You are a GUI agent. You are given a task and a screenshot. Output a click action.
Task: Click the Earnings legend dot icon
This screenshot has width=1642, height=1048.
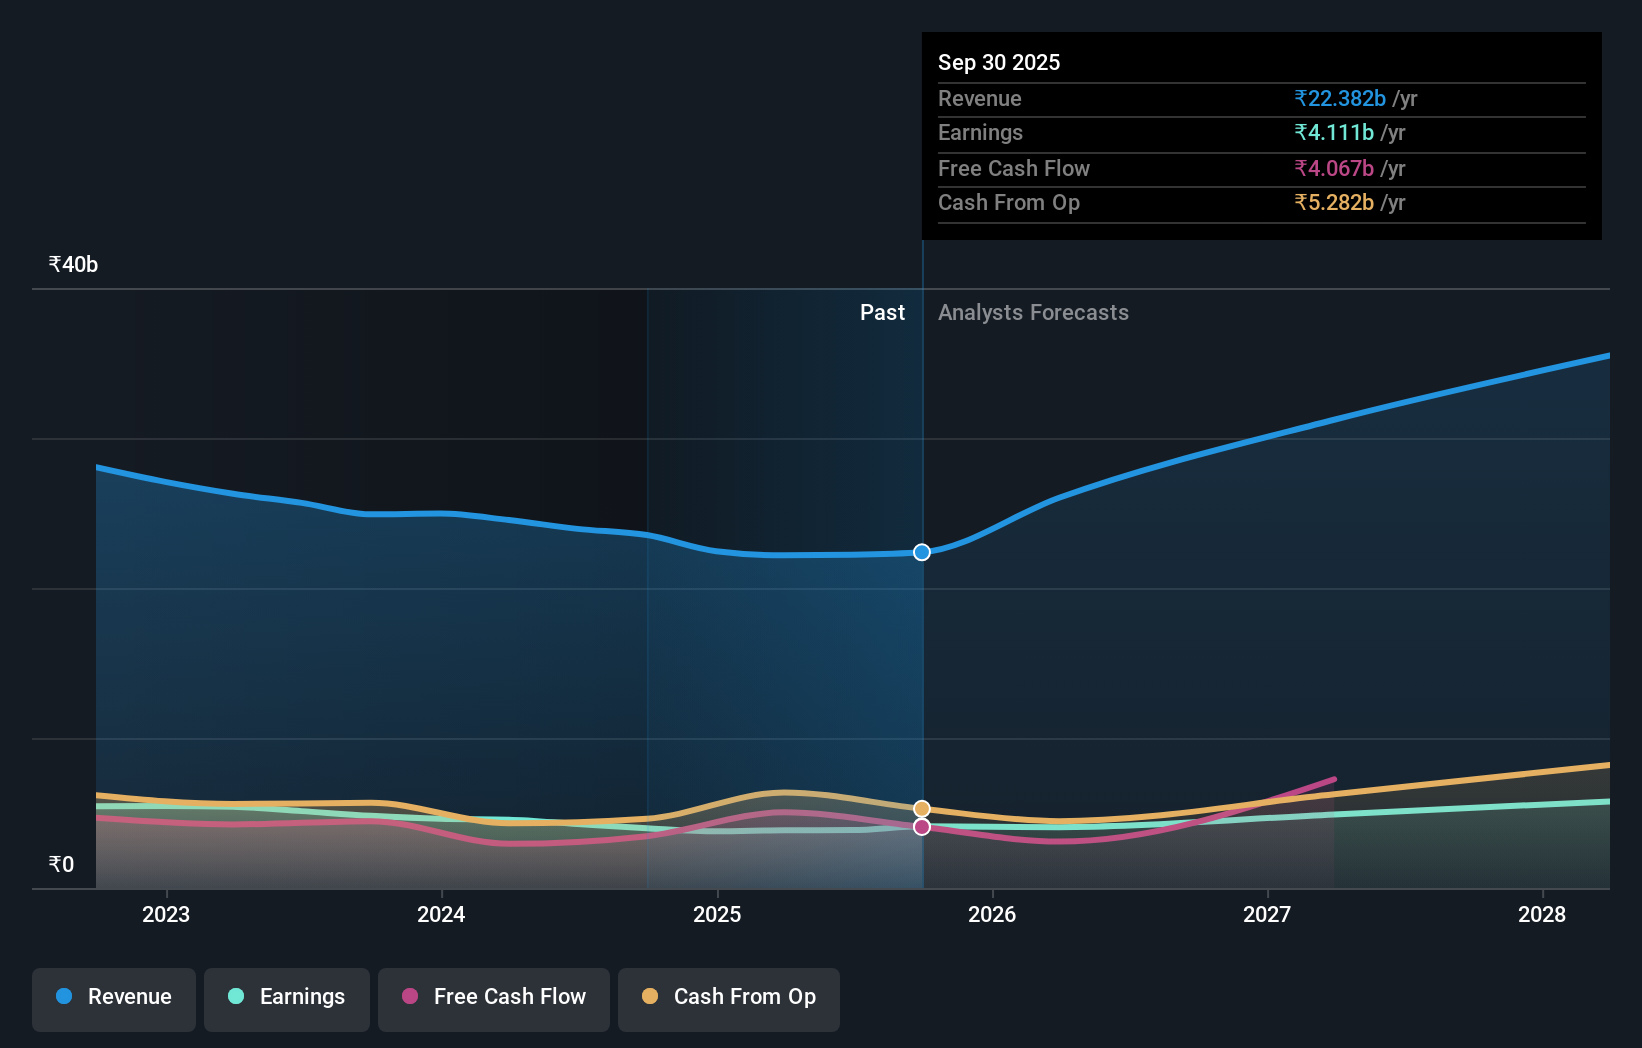click(235, 996)
